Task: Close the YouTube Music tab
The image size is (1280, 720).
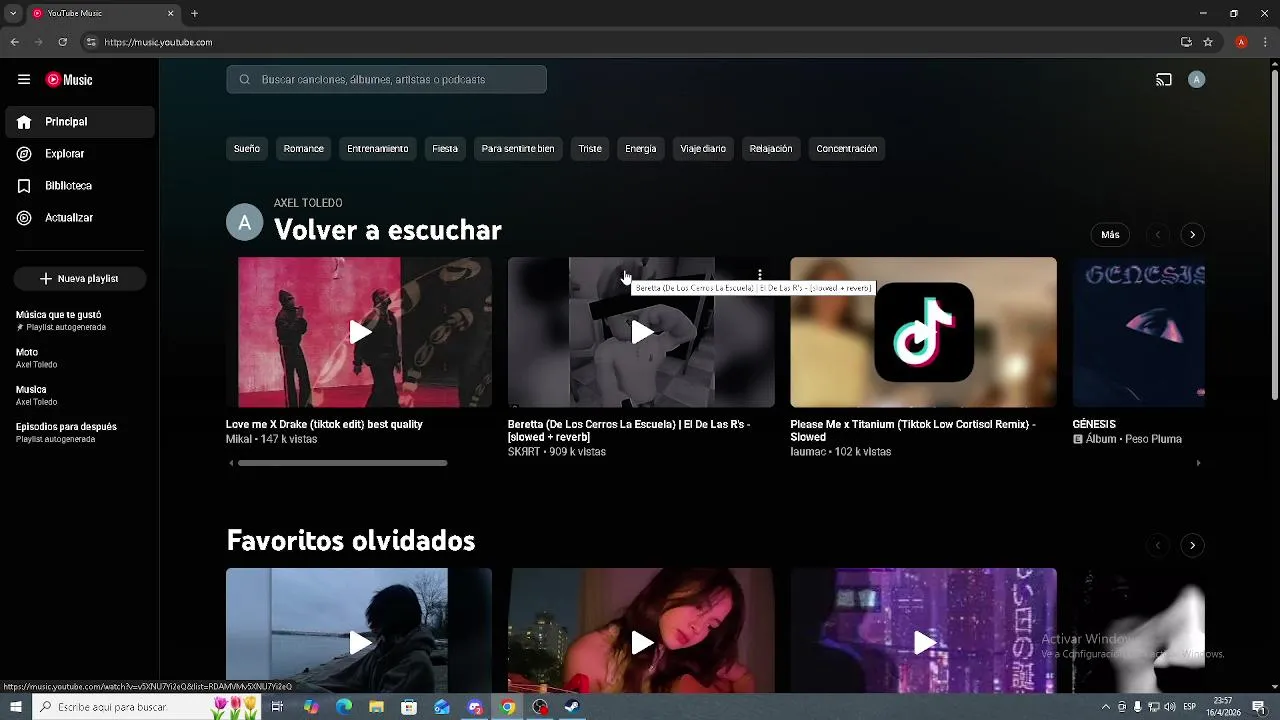Action: pos(170,13)
